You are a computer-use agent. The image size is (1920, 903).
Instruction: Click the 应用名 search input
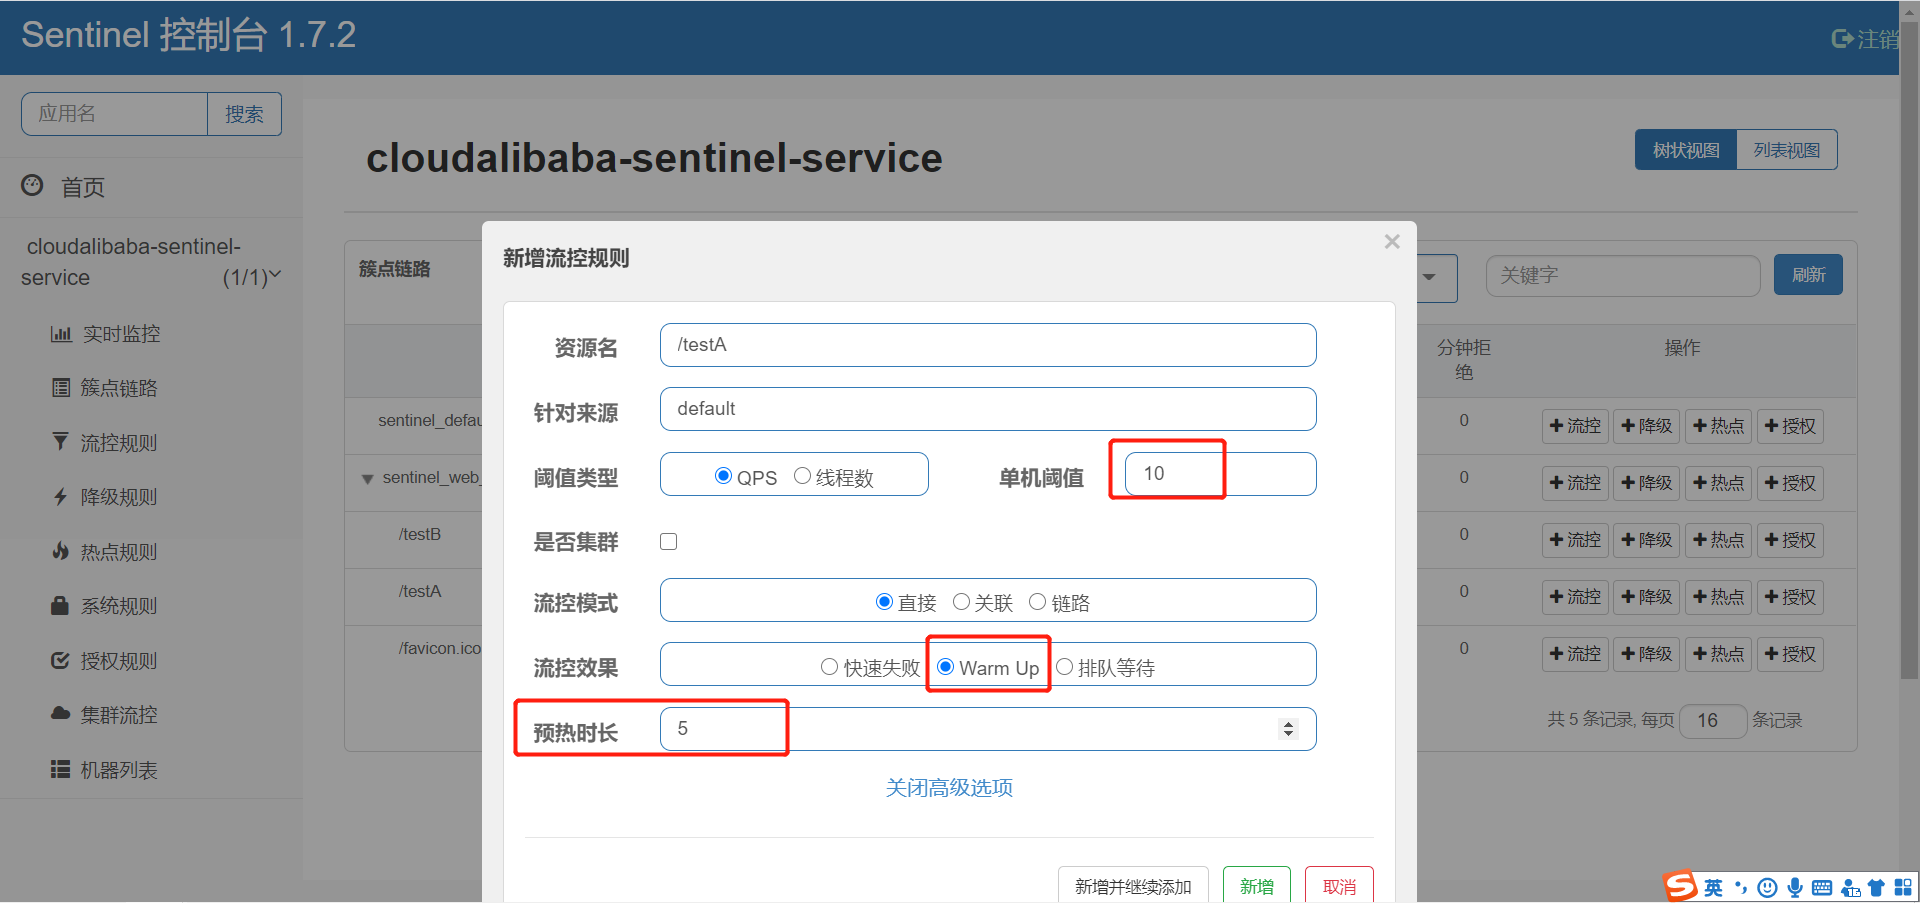pos(114,114)
